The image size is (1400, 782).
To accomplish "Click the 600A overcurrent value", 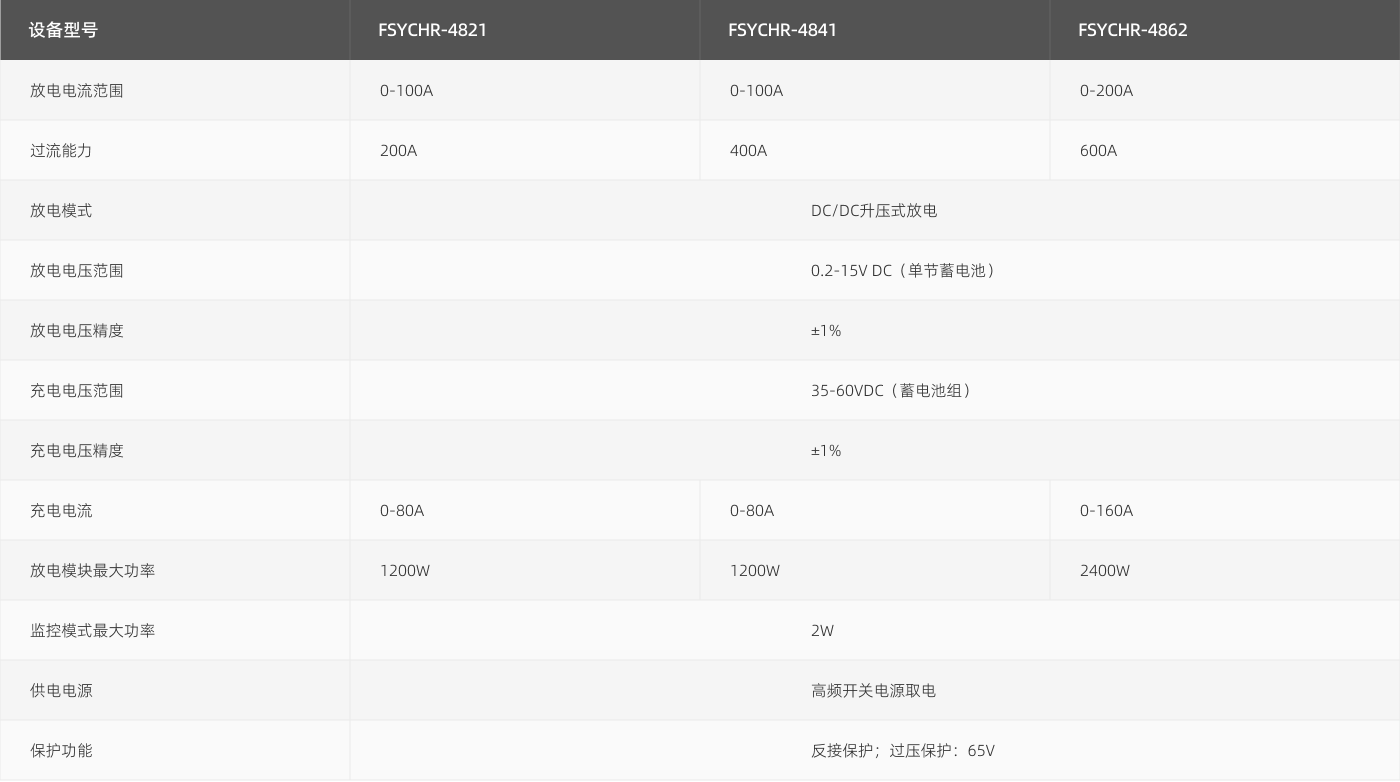I will click(x=1098, y=151).
